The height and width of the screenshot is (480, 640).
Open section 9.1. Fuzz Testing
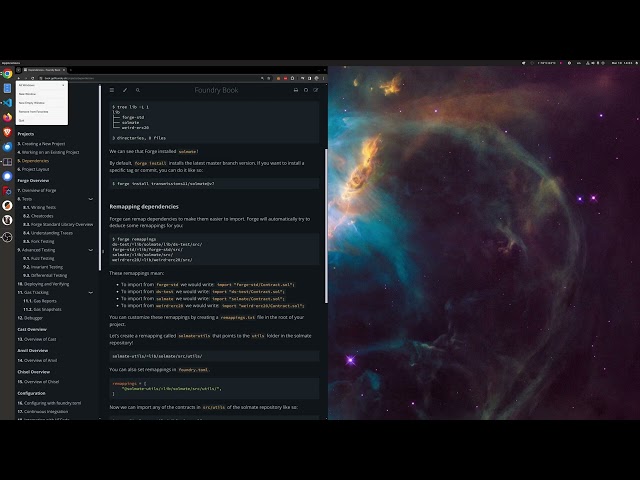tap(38, 258)
